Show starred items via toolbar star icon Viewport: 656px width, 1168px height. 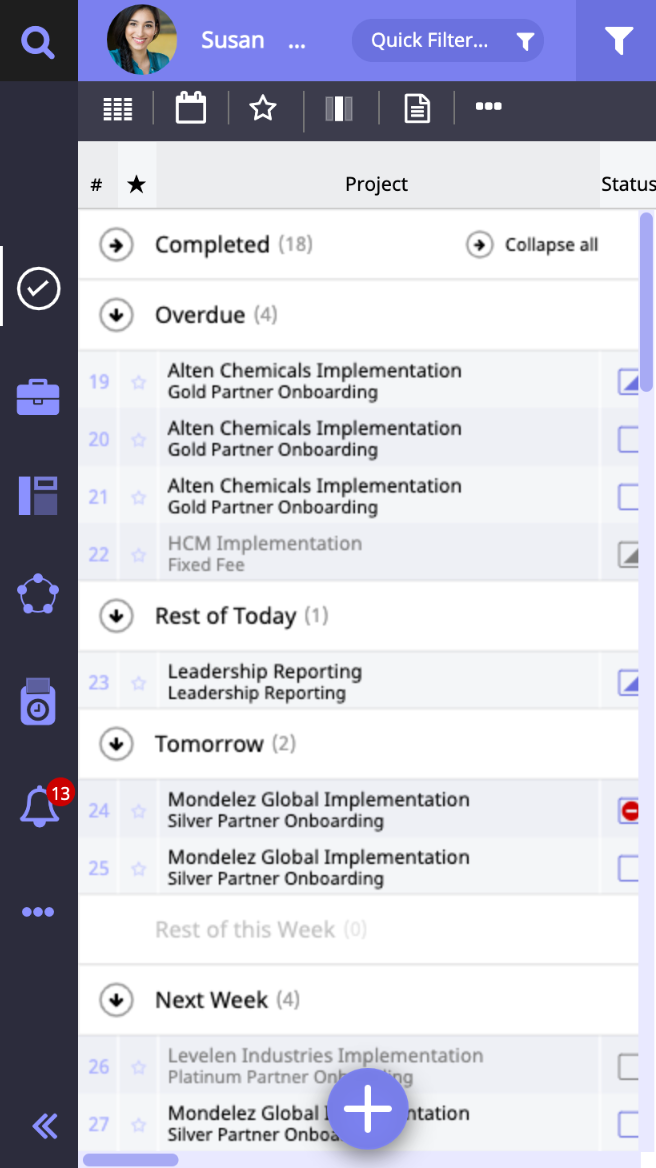click(263, 108)
